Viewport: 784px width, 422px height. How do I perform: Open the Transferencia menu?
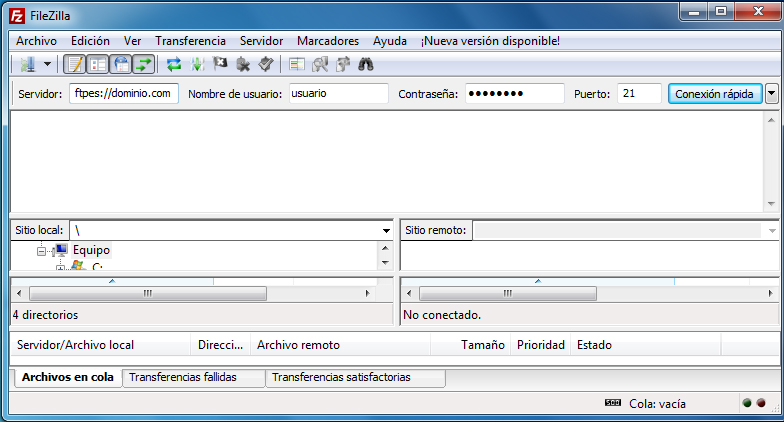[190, 41]
